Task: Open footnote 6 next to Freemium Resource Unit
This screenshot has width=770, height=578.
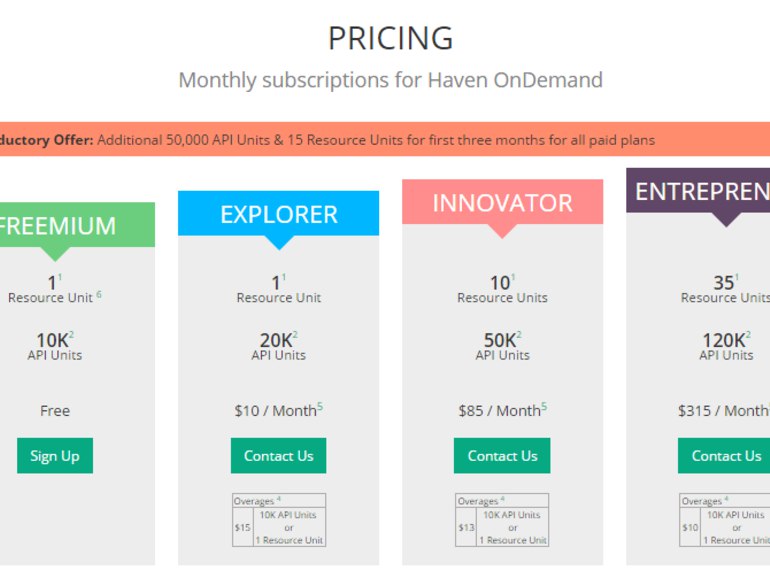Action: (x=99, y=294)
